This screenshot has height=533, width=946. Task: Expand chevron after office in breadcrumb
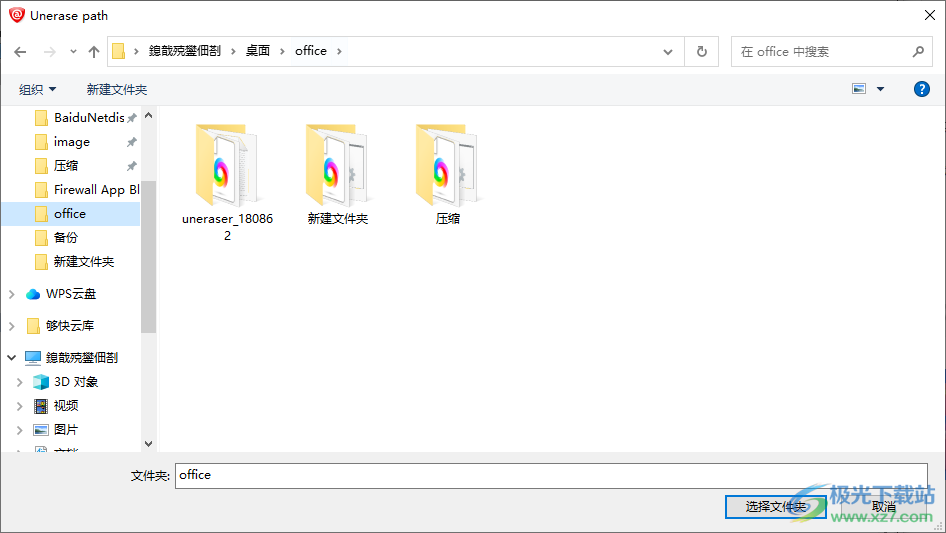339,51
